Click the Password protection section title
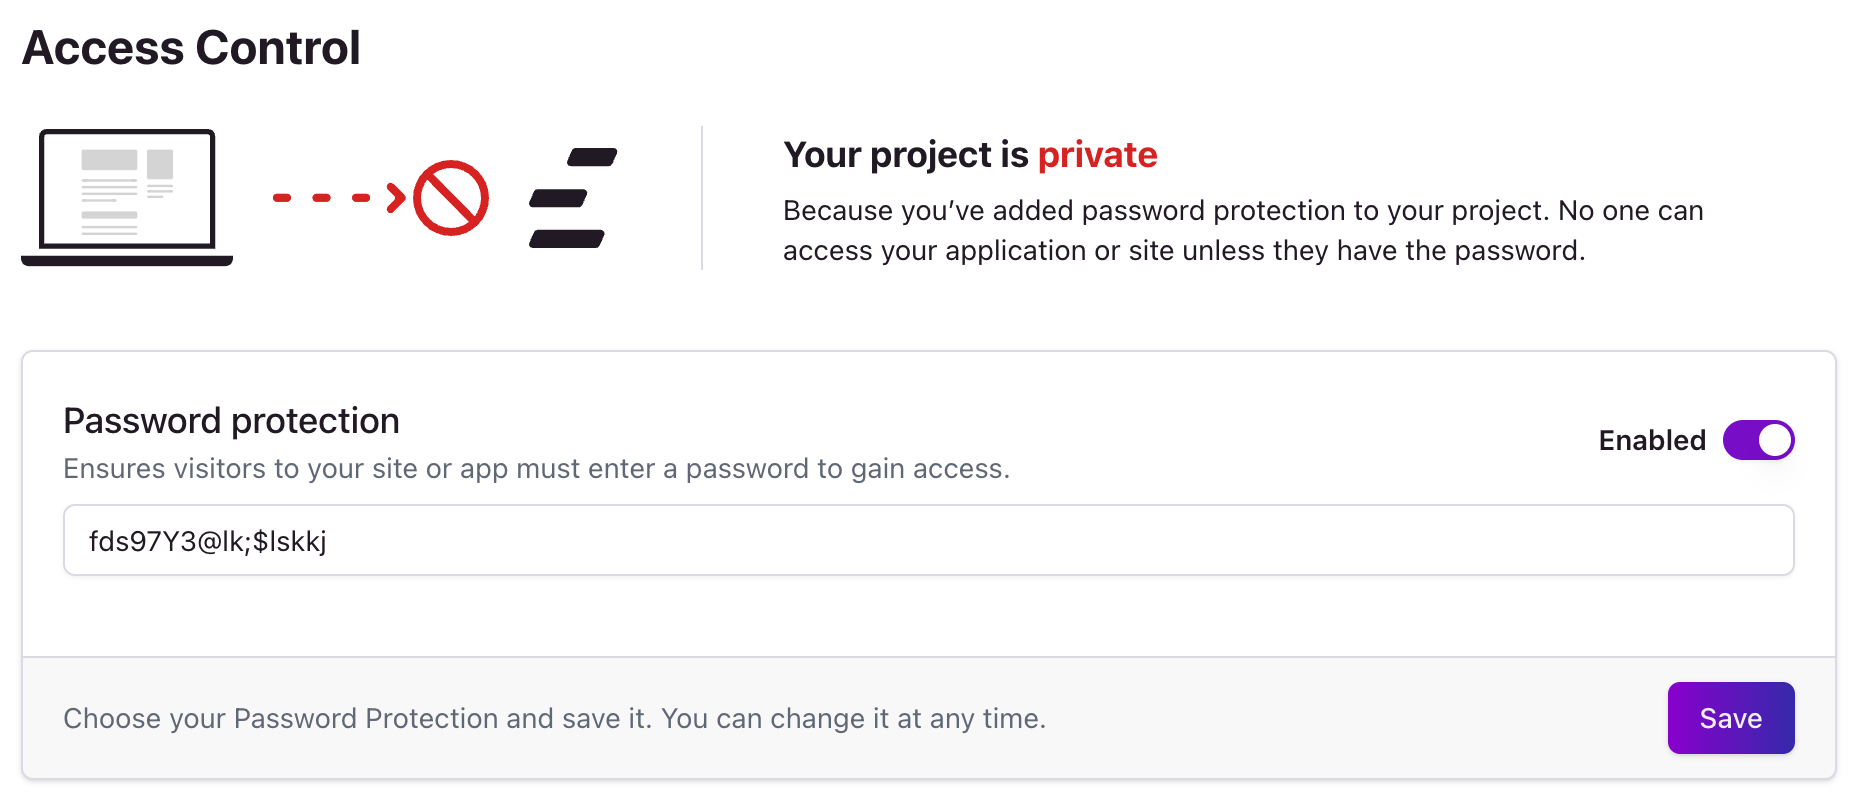This screenshot has width=1860, height=794. tap(231, 420)
